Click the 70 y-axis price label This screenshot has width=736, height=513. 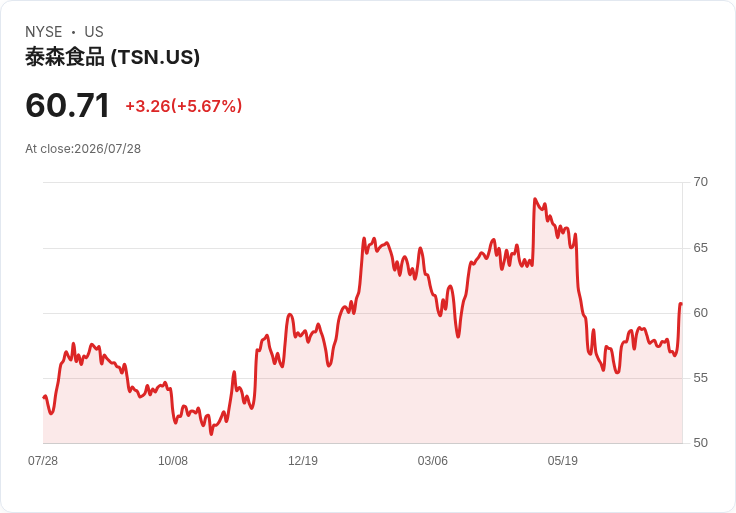click(x=700, y=182)
